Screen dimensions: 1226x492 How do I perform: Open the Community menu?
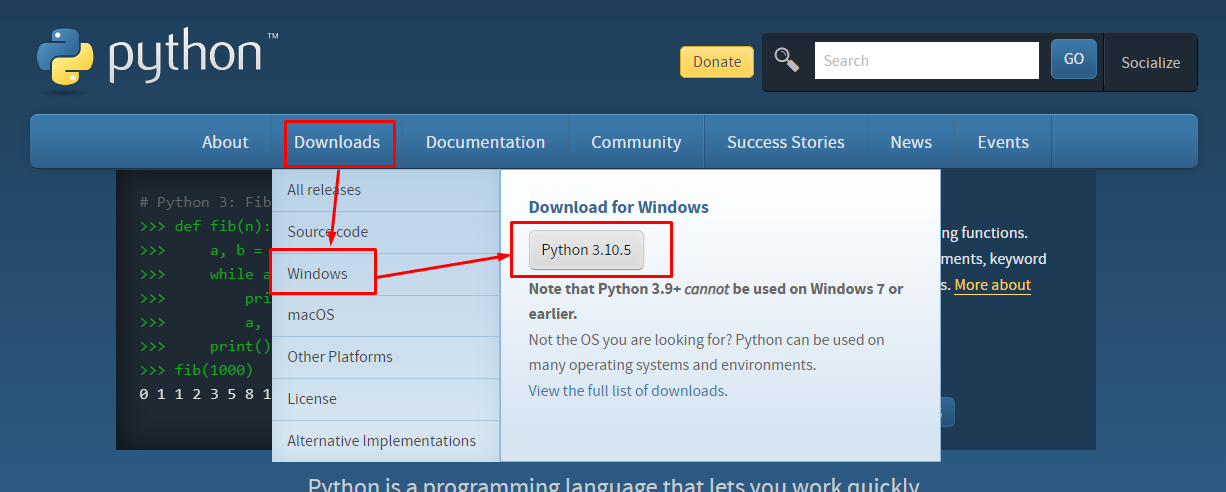636,142
